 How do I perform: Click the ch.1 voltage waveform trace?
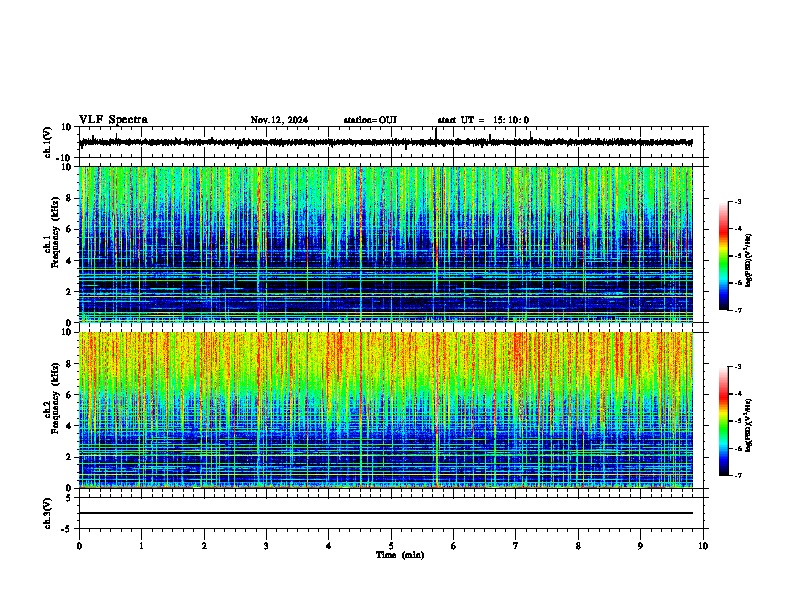[x=386, y=142]
